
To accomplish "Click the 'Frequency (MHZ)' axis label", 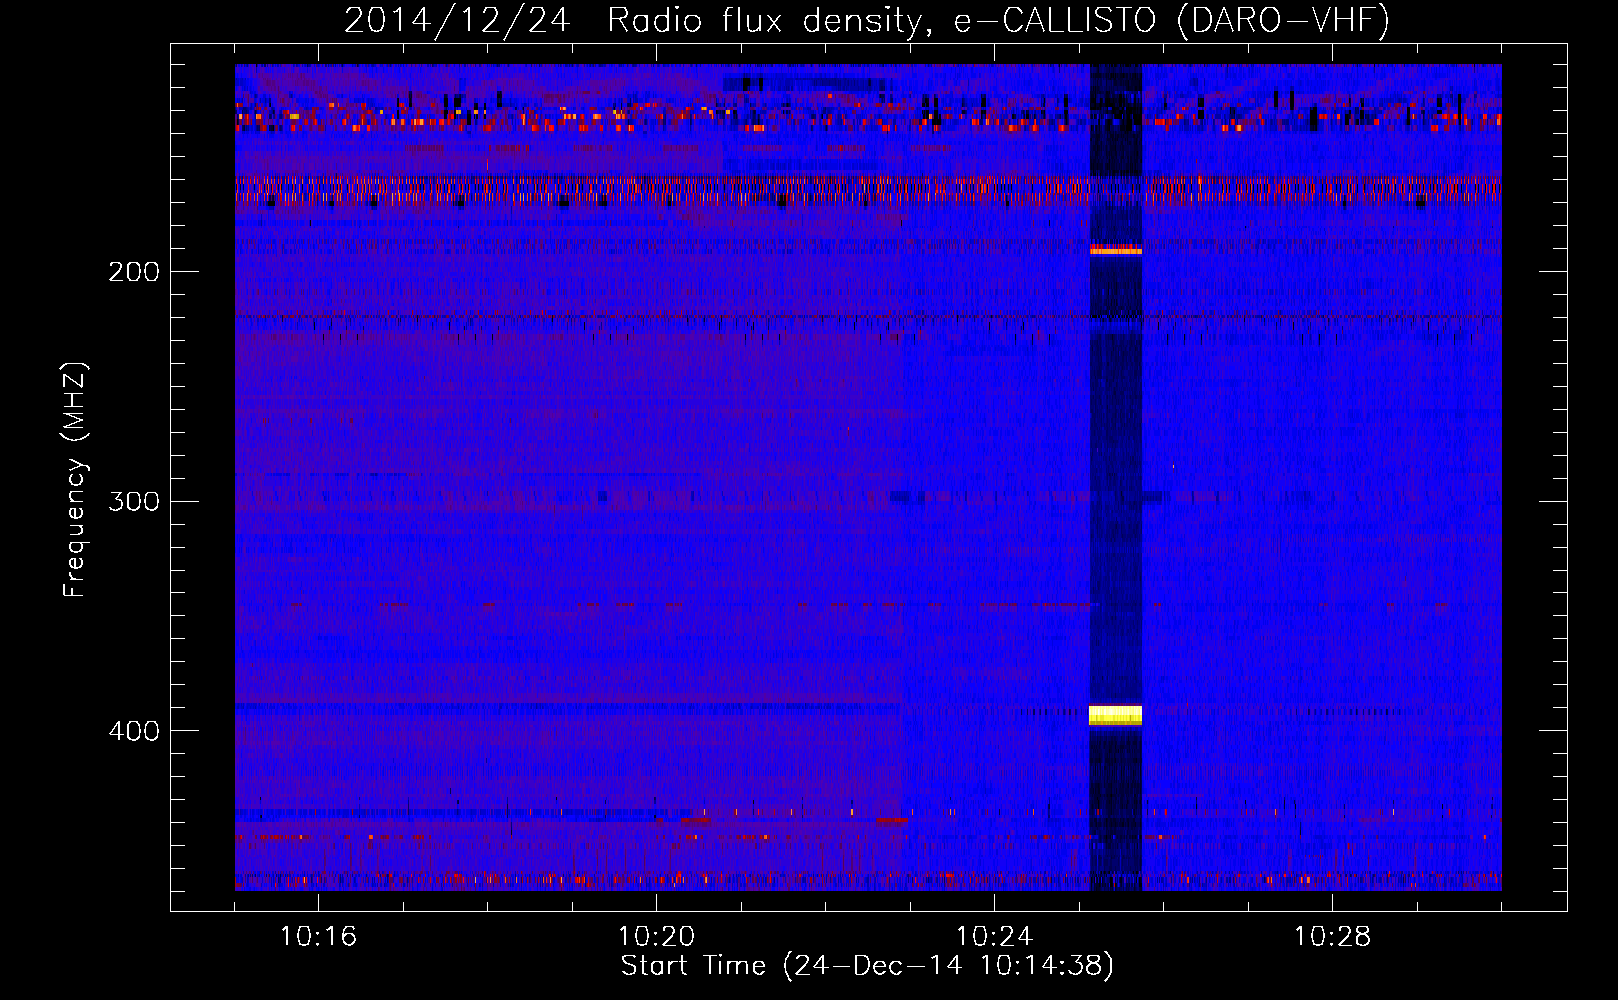I will 75,480.
